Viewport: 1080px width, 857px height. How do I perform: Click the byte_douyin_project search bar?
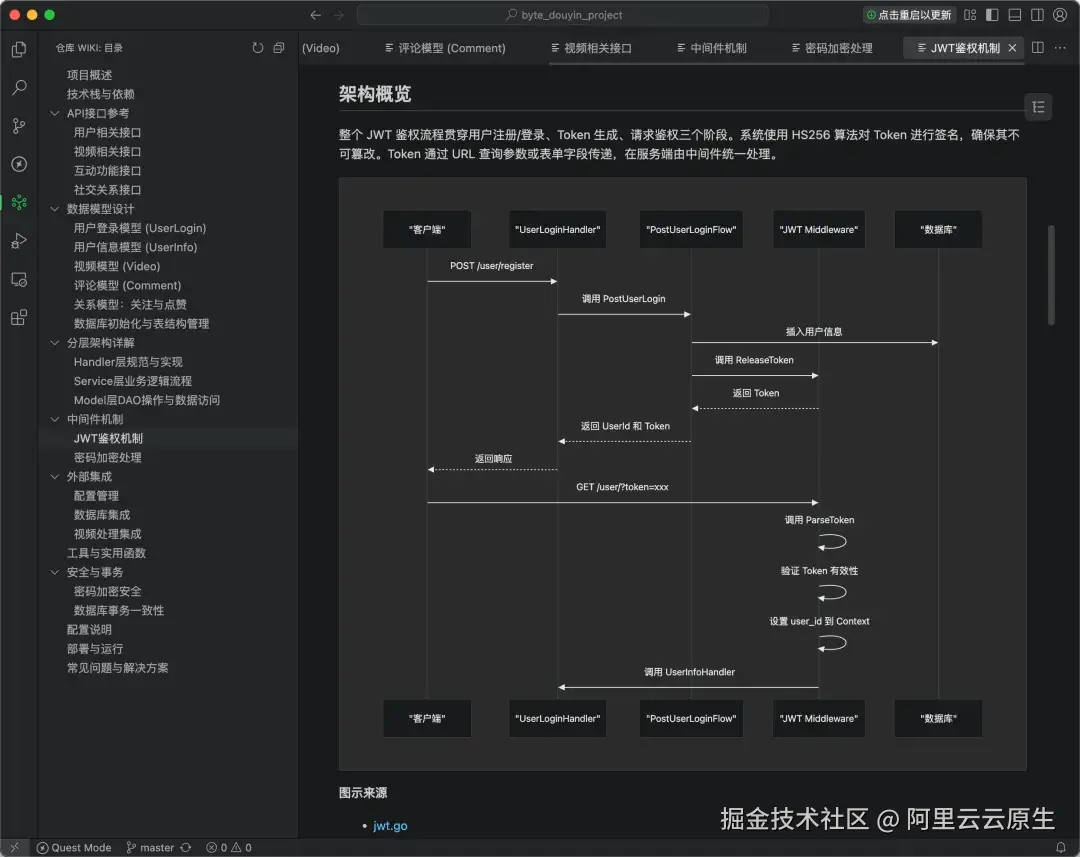coord(563,15)
